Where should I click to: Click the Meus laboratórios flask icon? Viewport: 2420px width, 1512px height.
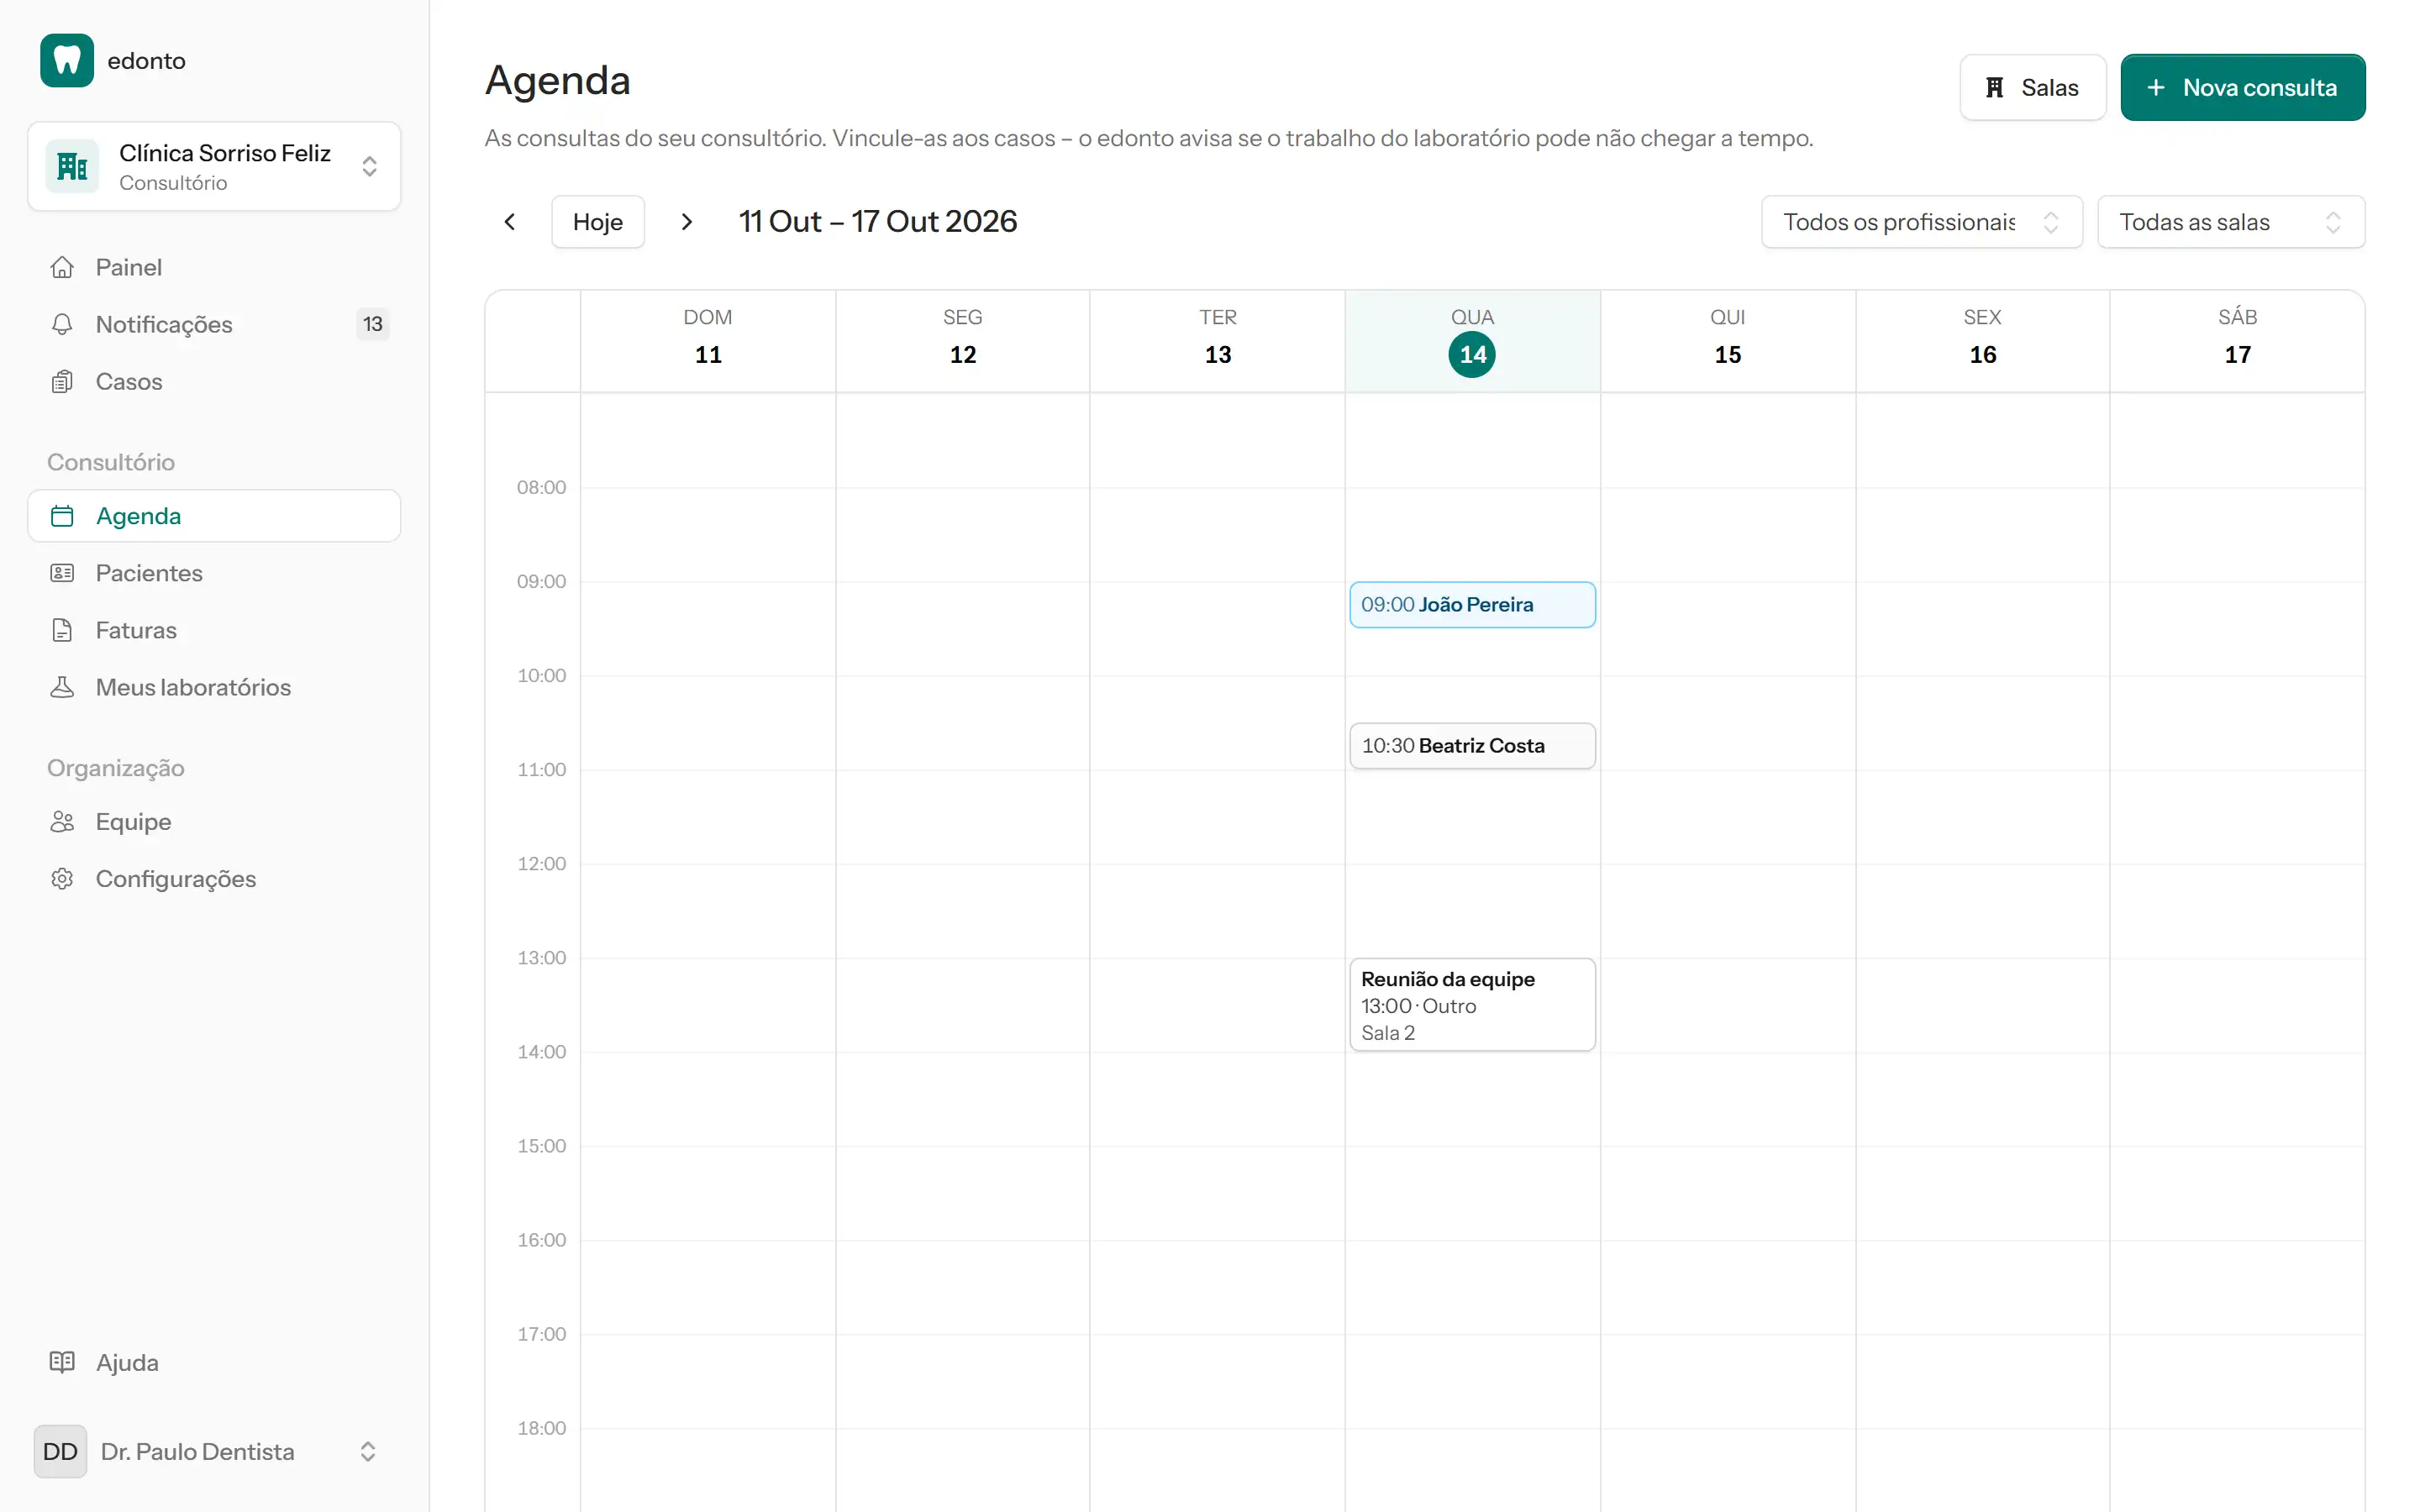62,687
